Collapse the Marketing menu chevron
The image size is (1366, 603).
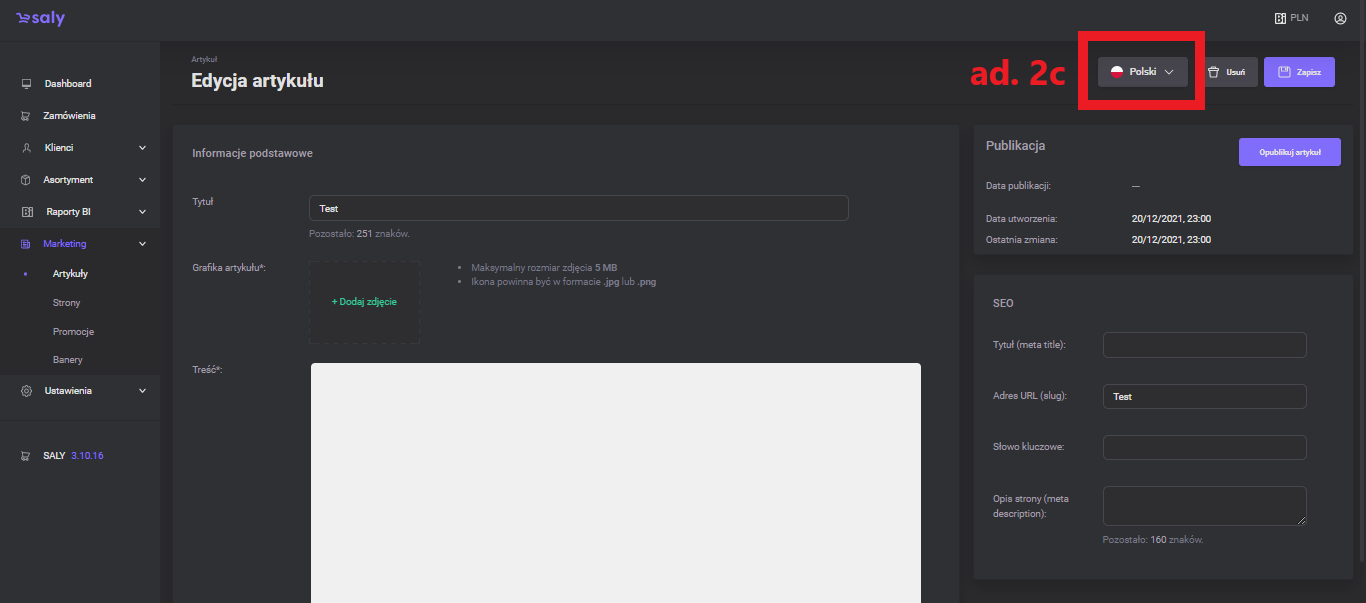tap(142, 244)
